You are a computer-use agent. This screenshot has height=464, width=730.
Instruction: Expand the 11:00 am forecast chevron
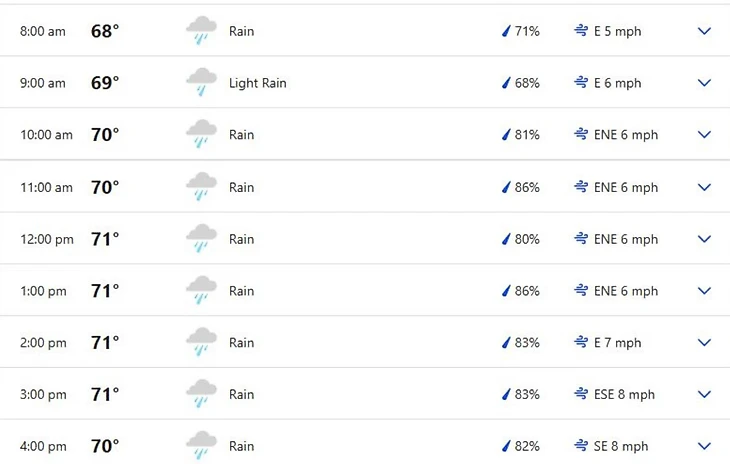704,187
